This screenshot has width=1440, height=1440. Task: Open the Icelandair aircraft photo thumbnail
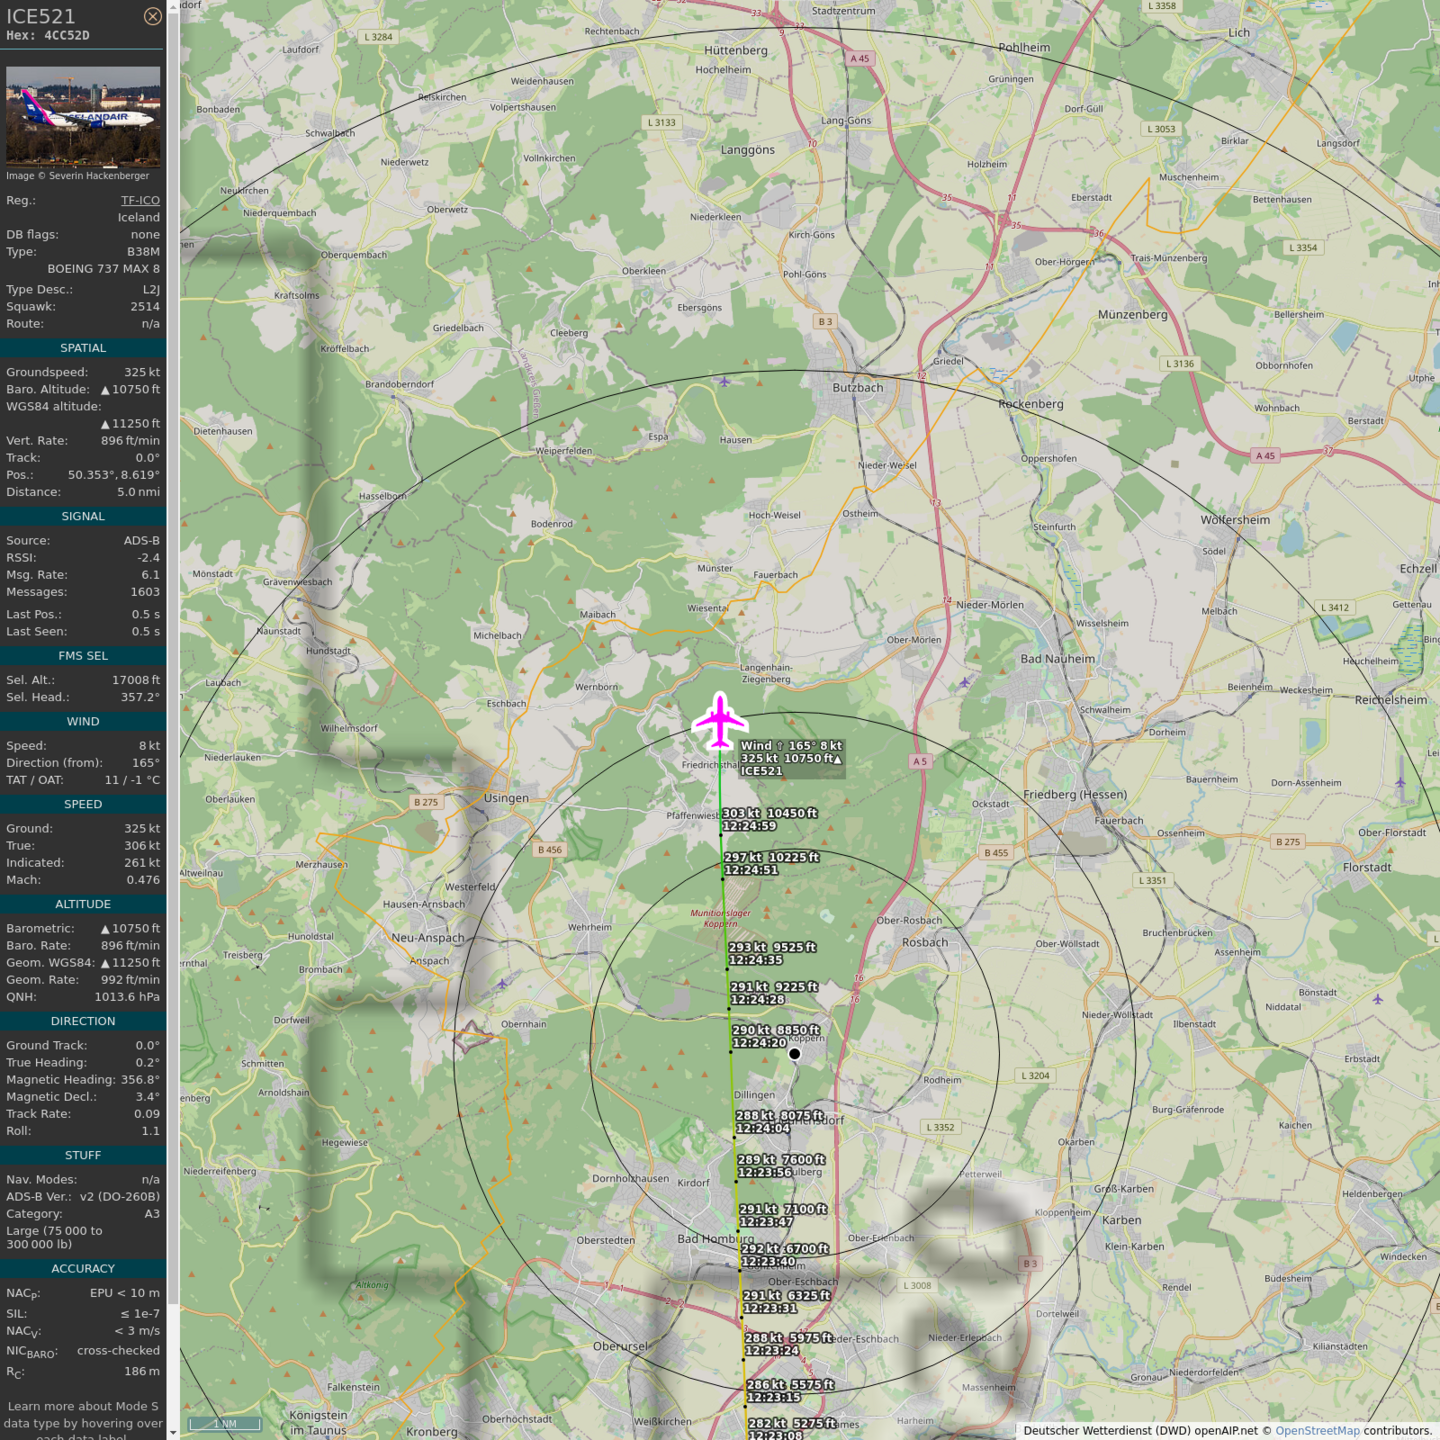click(83, 116)
